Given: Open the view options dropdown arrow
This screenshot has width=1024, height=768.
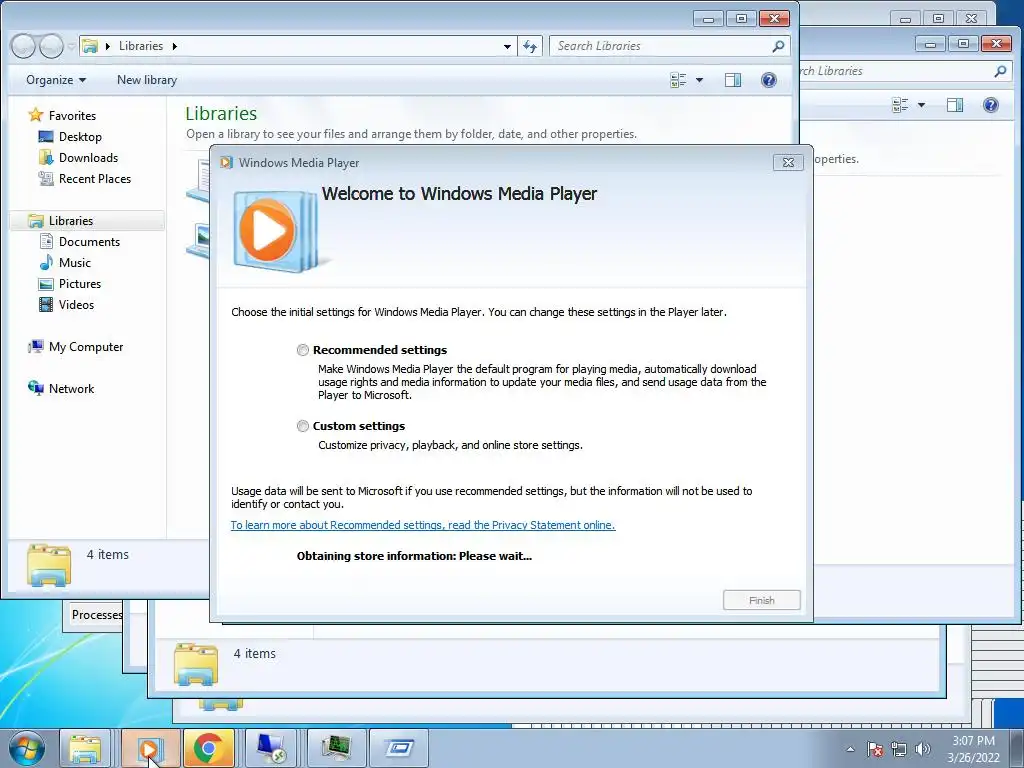Looking at the screenshot, I should (699, 80).
